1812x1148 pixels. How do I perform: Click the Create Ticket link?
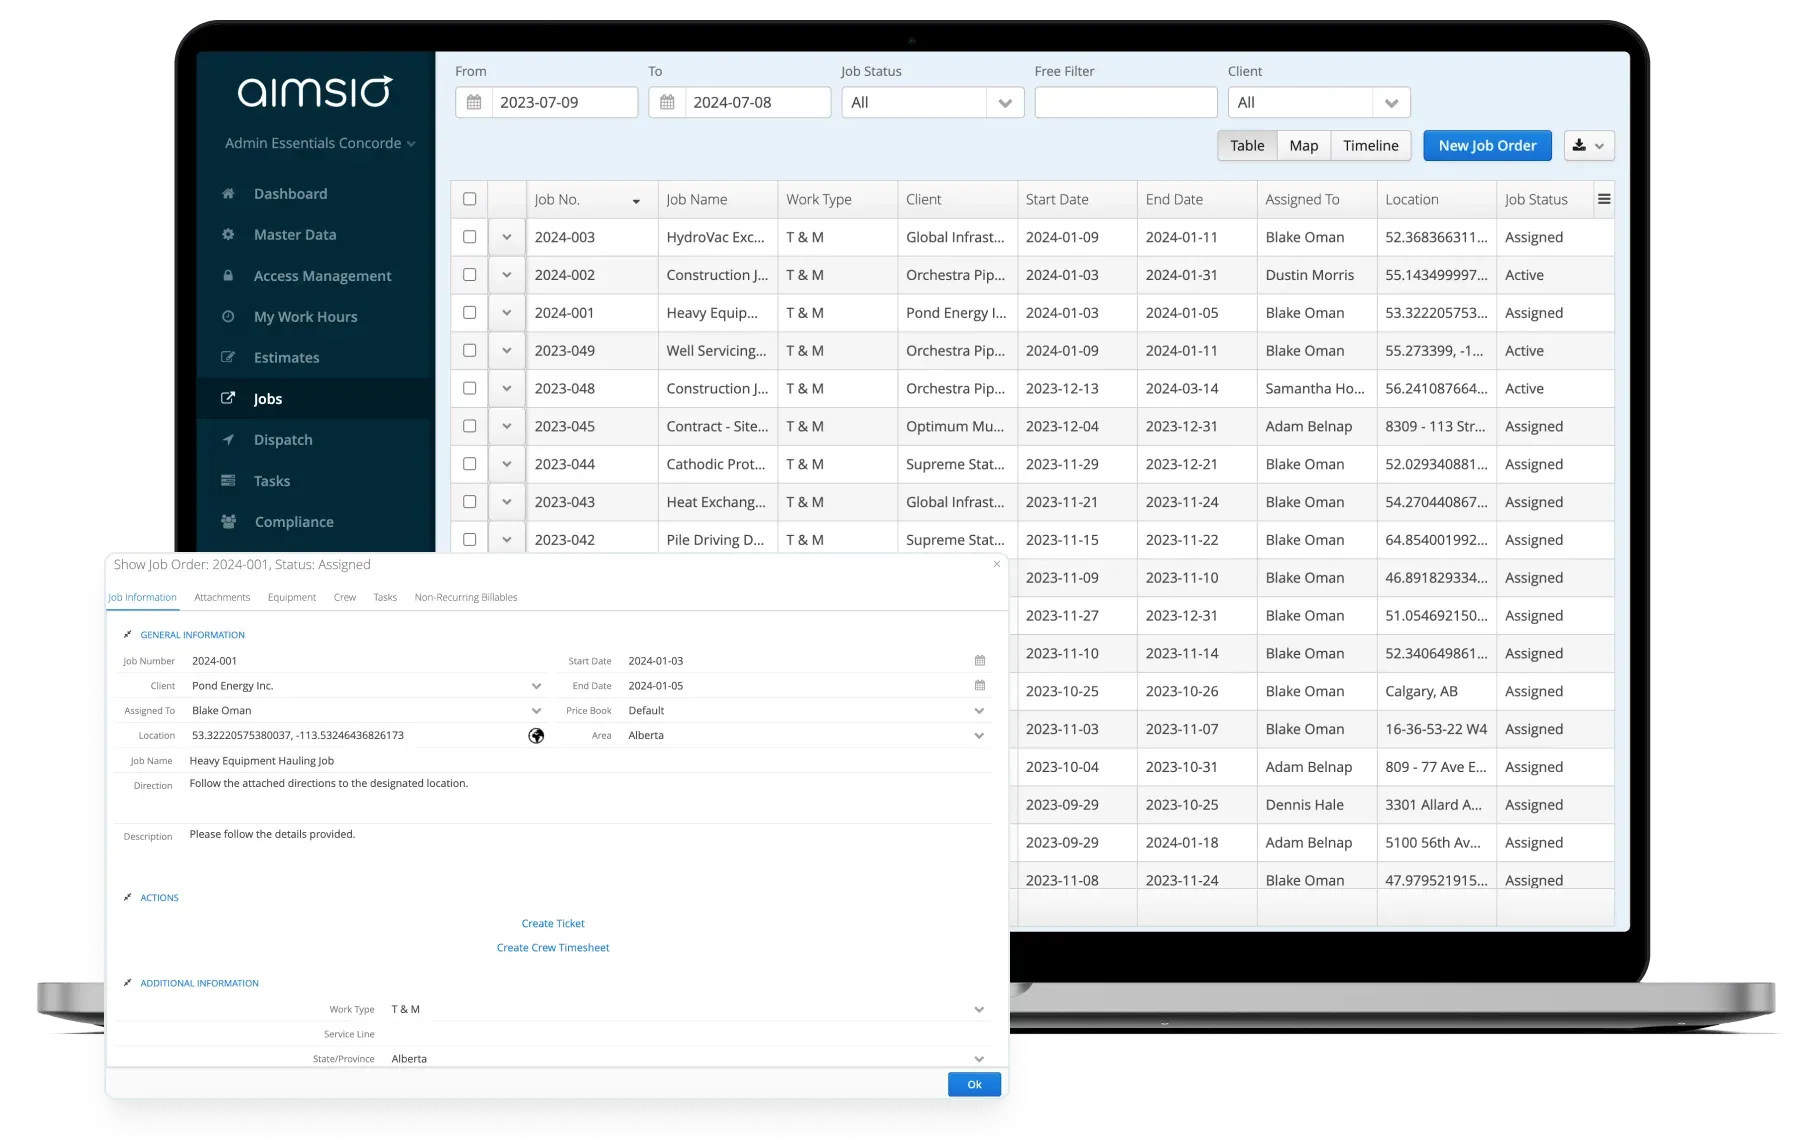click(552, 923)
